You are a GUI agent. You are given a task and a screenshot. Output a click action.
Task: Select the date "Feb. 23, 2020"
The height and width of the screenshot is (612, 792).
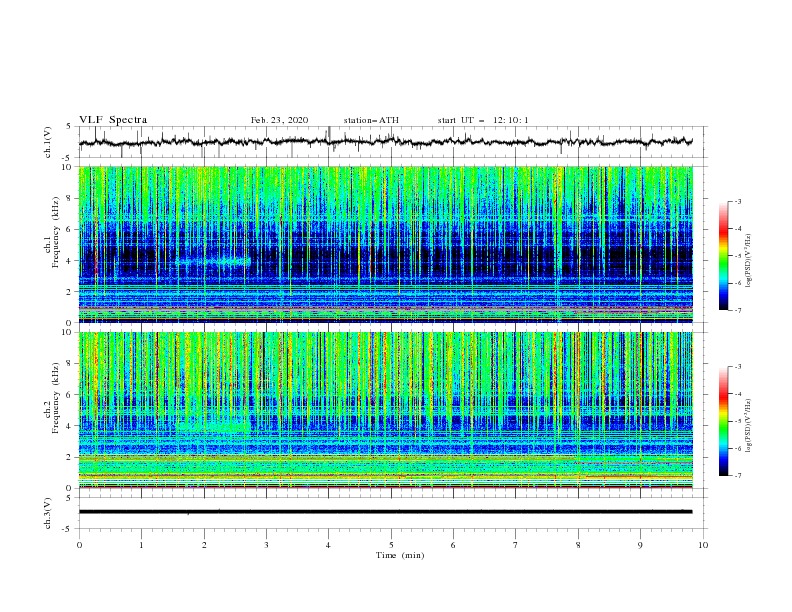[x=279, y=120]
